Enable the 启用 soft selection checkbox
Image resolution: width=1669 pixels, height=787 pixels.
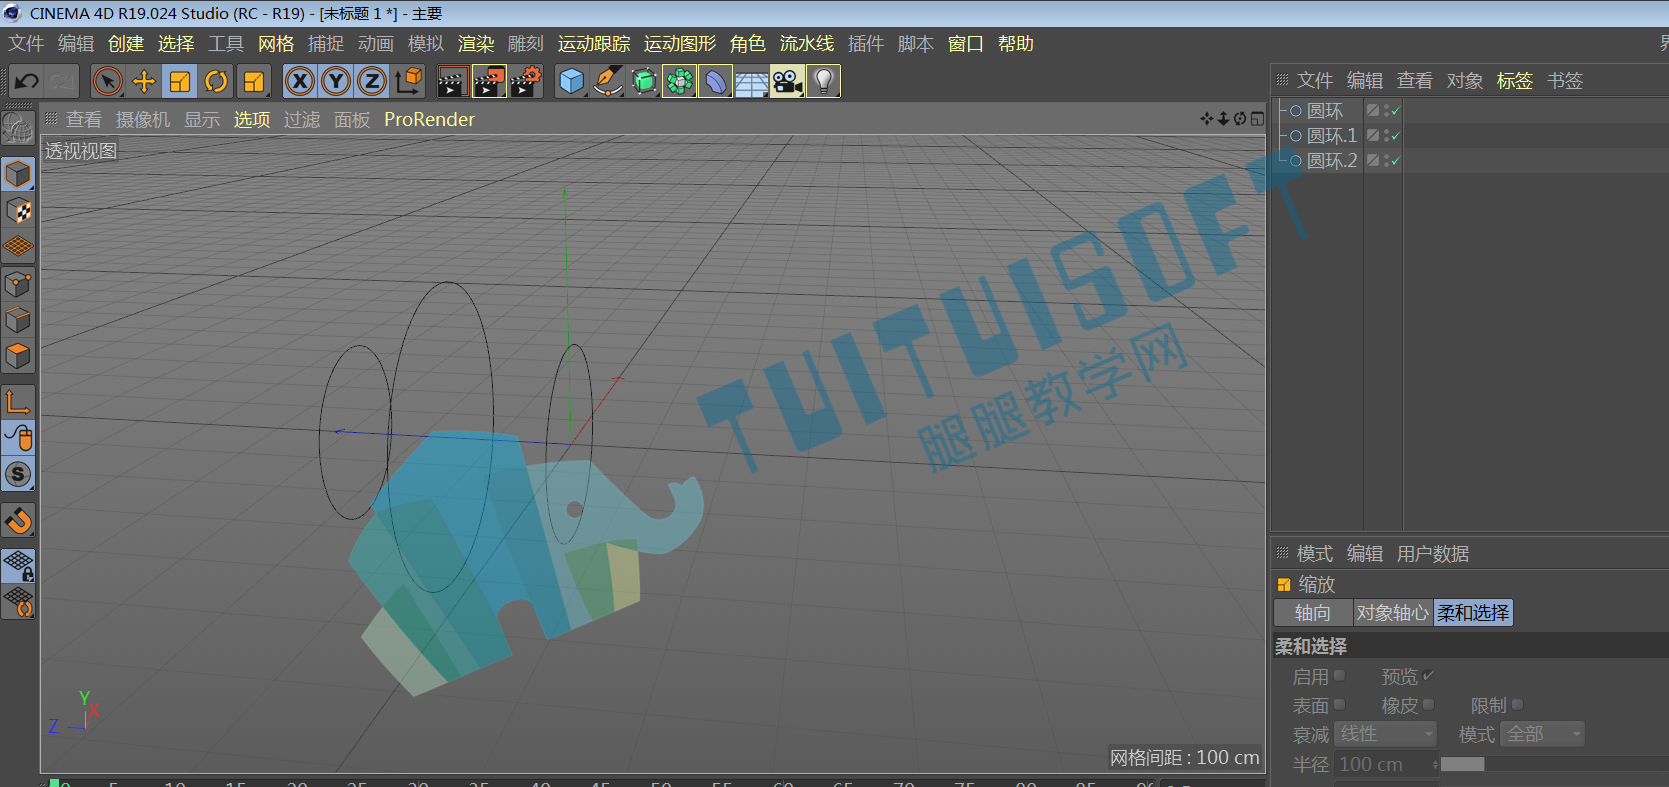tap(1339, 676)
